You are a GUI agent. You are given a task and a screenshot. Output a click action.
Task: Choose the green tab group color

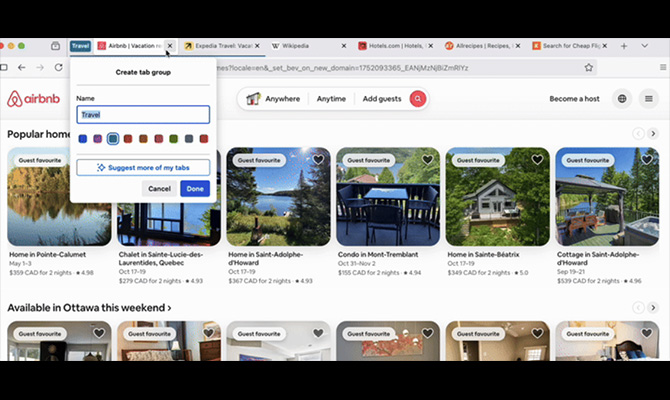point(173,139)
